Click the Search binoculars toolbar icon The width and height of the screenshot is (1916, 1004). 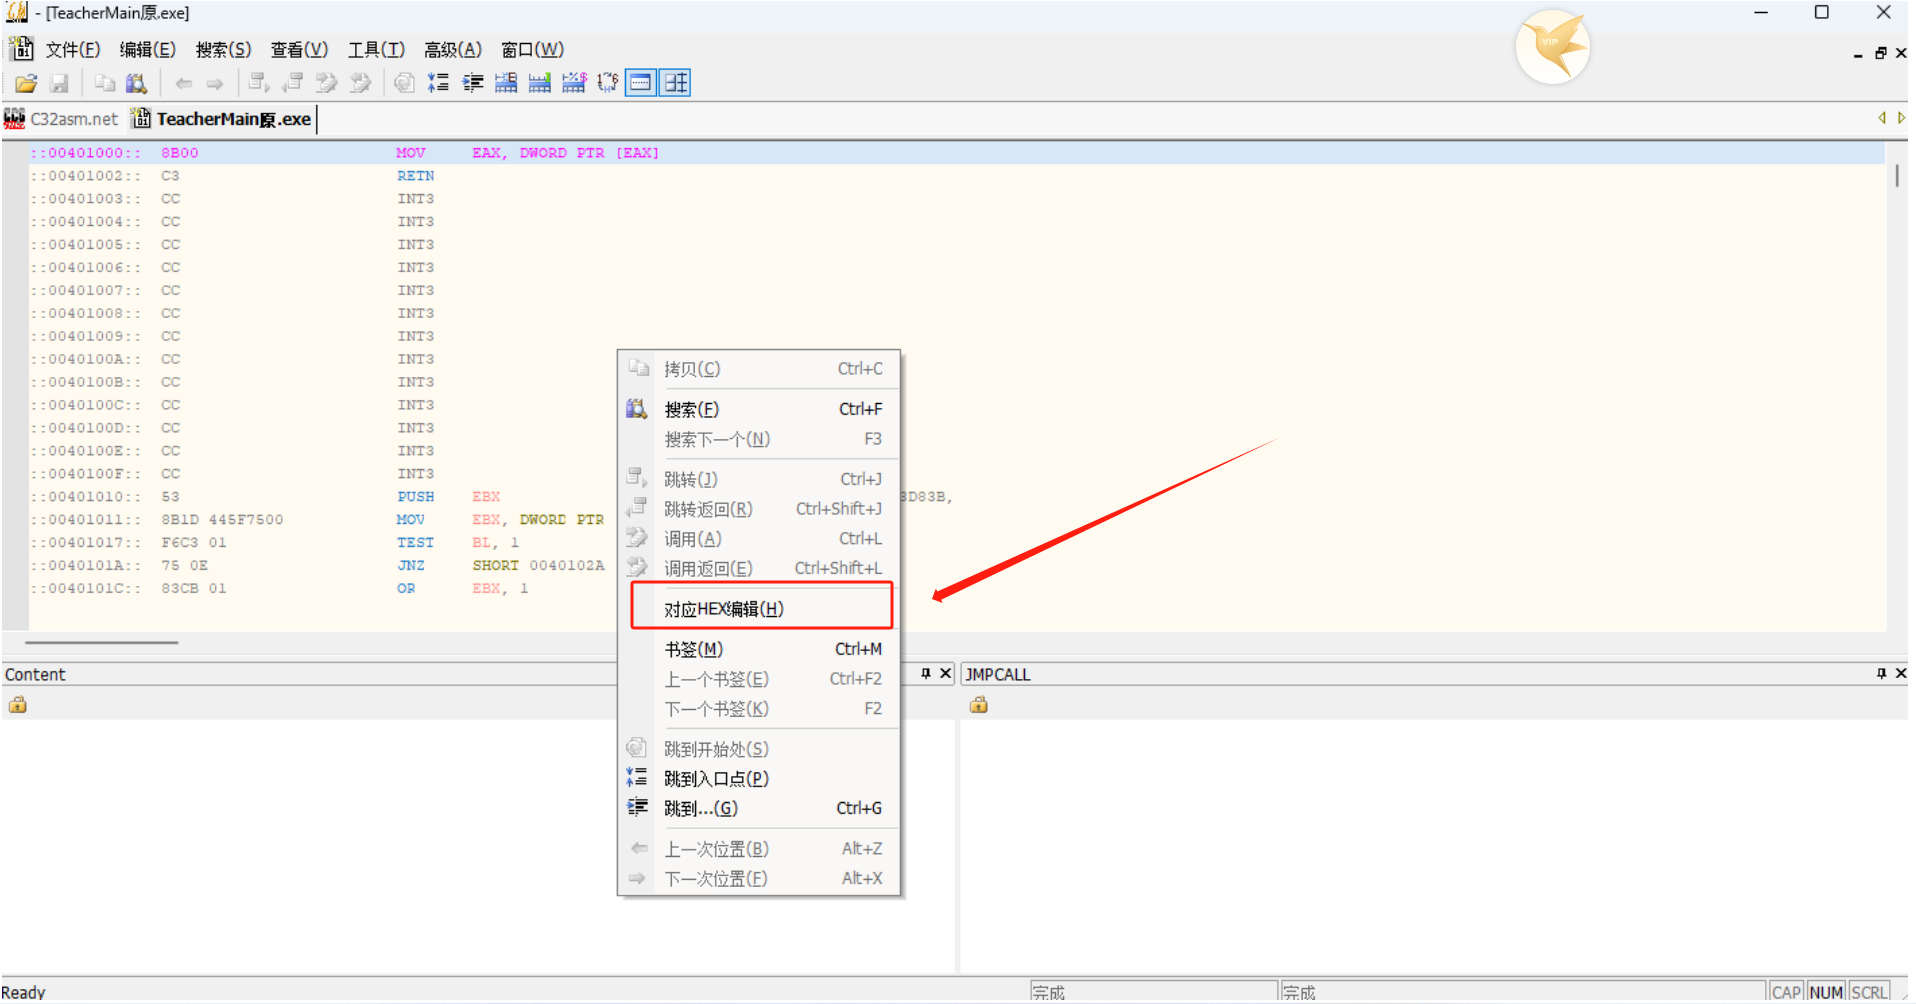click(x=137, y=83)
